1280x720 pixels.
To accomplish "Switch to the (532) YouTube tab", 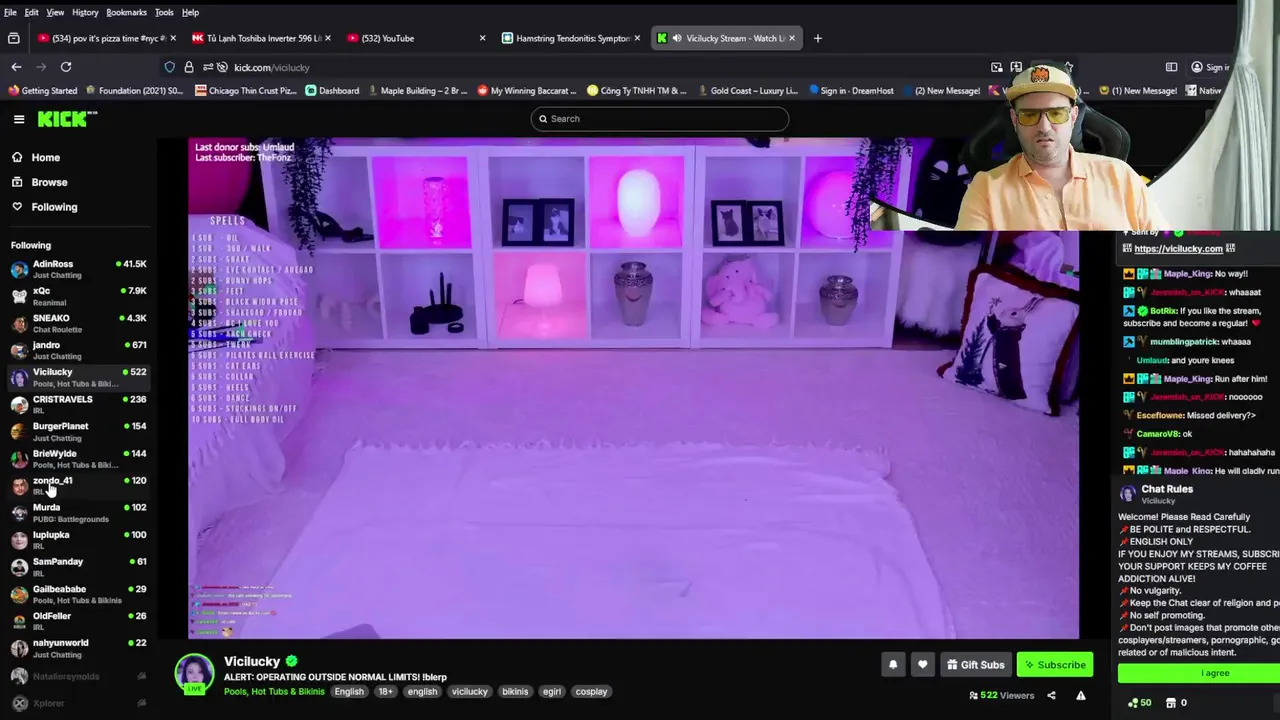I will (415, 38).
